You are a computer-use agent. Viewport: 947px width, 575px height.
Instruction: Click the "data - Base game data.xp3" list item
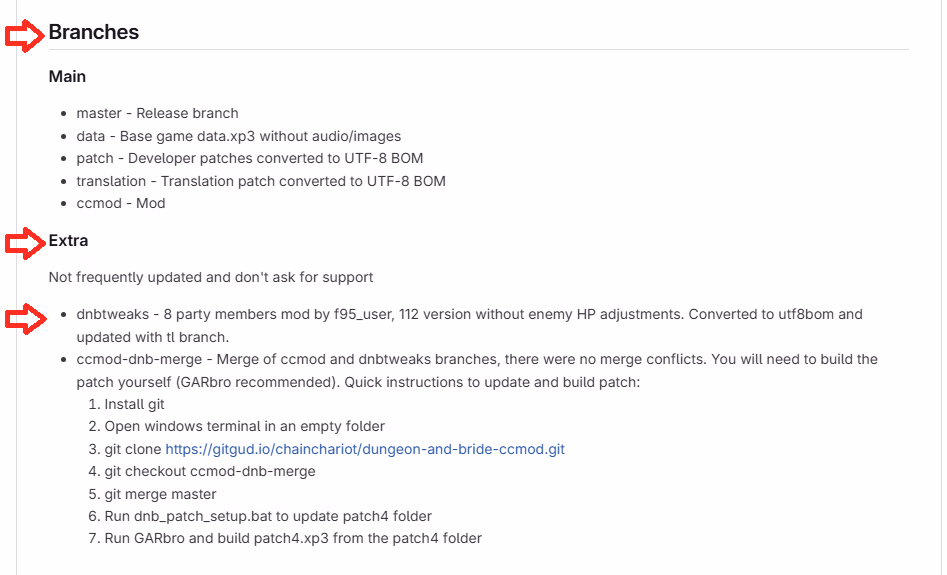[x=238, y=136]
